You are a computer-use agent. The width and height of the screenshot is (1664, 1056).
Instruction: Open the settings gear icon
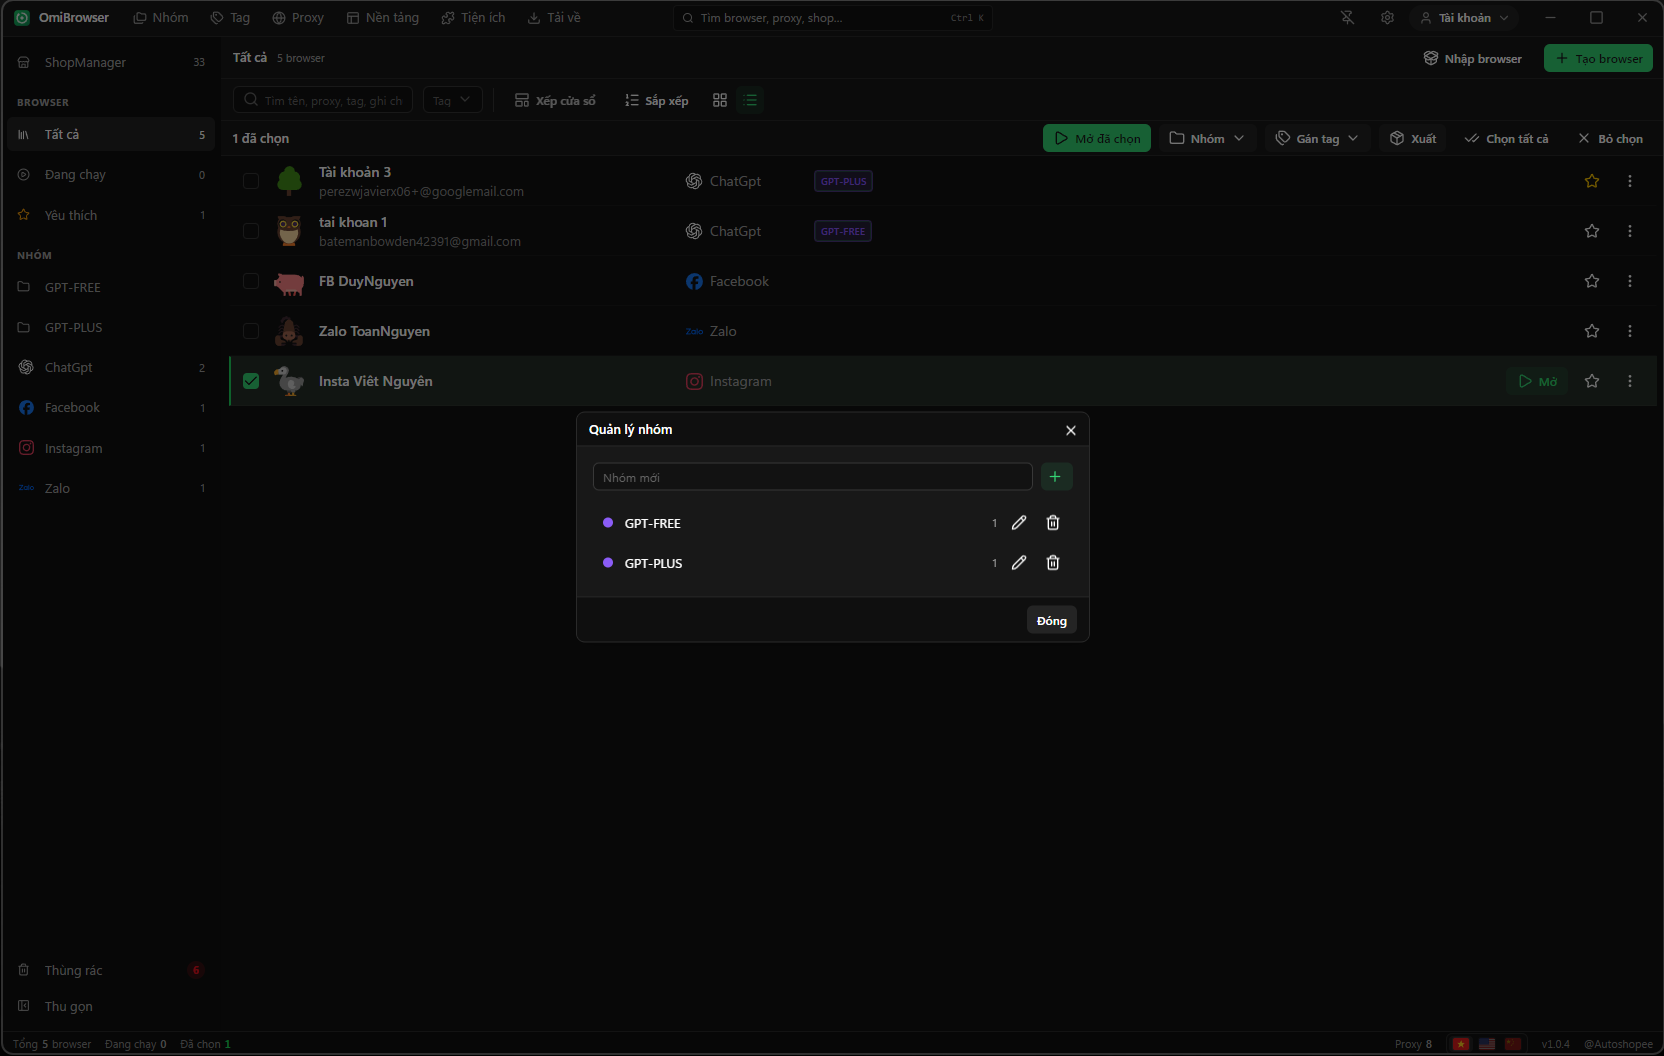pos(1387,18)
